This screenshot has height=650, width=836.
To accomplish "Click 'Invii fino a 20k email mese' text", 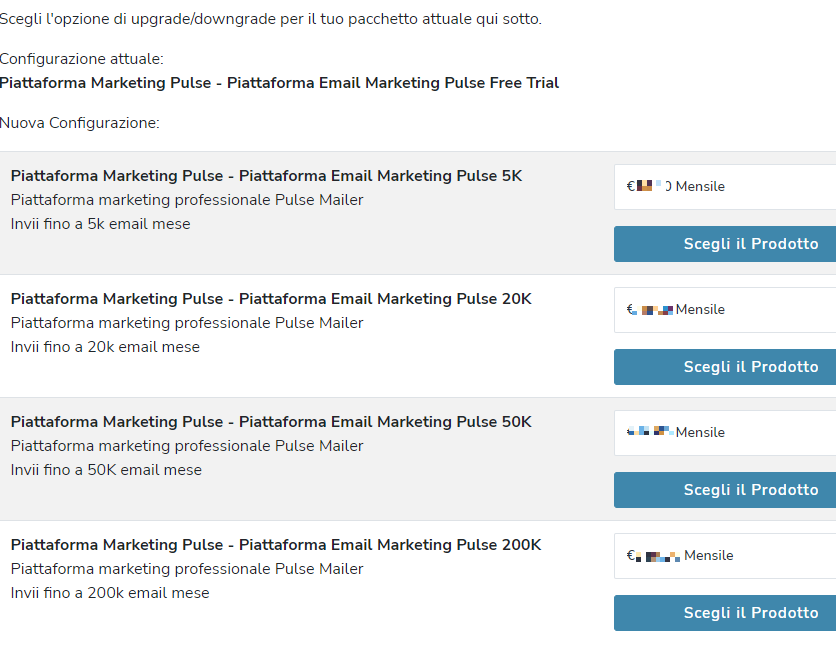I will (x=105, y=347).
